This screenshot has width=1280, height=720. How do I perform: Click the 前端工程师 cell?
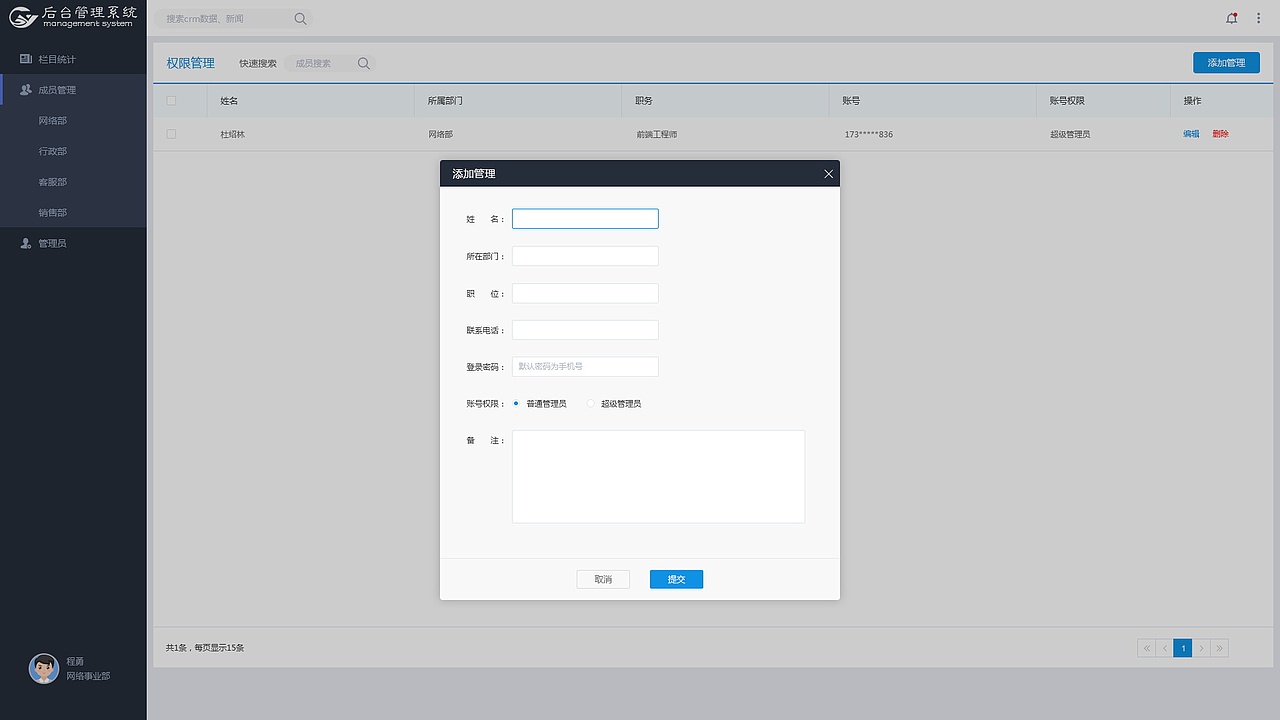coord(657,134)
